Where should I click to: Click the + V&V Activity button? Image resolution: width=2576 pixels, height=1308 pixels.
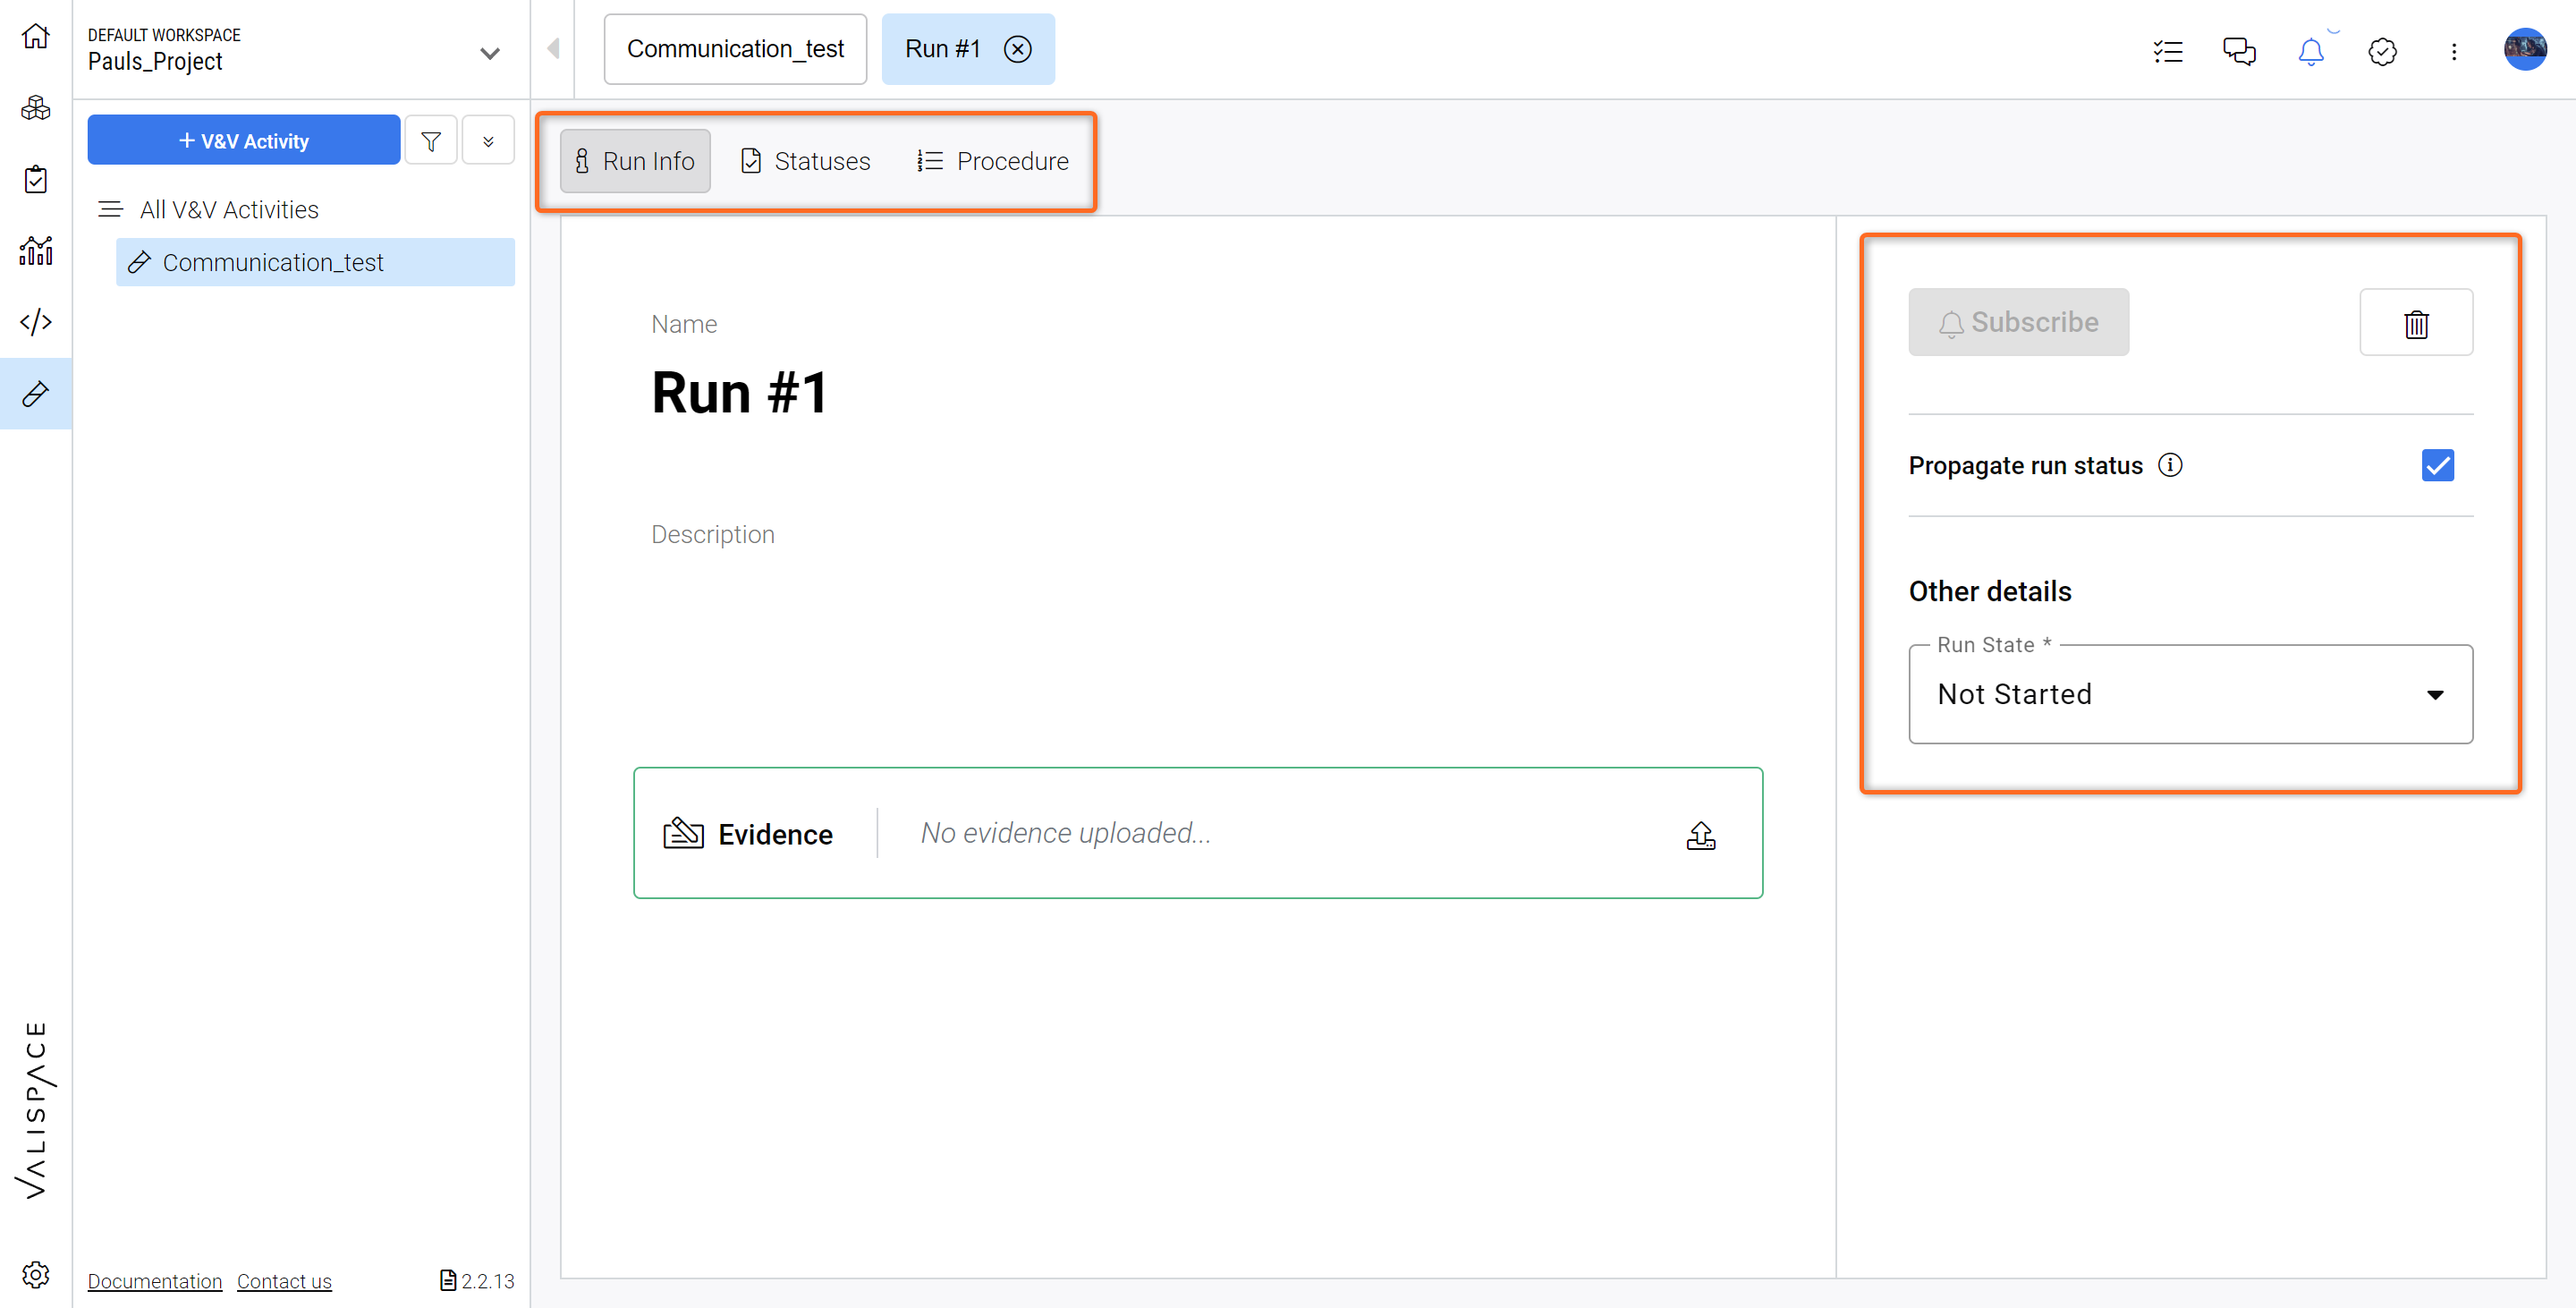244,141
